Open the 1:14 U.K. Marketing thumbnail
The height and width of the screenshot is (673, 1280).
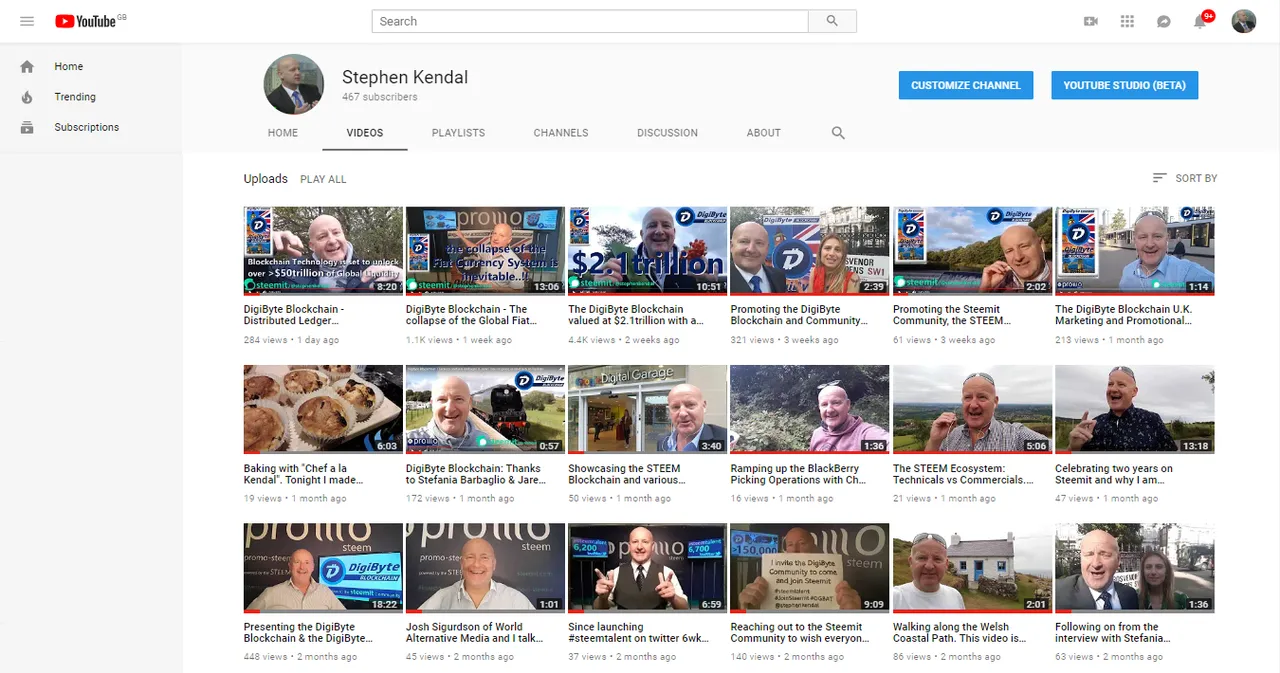1135,251
